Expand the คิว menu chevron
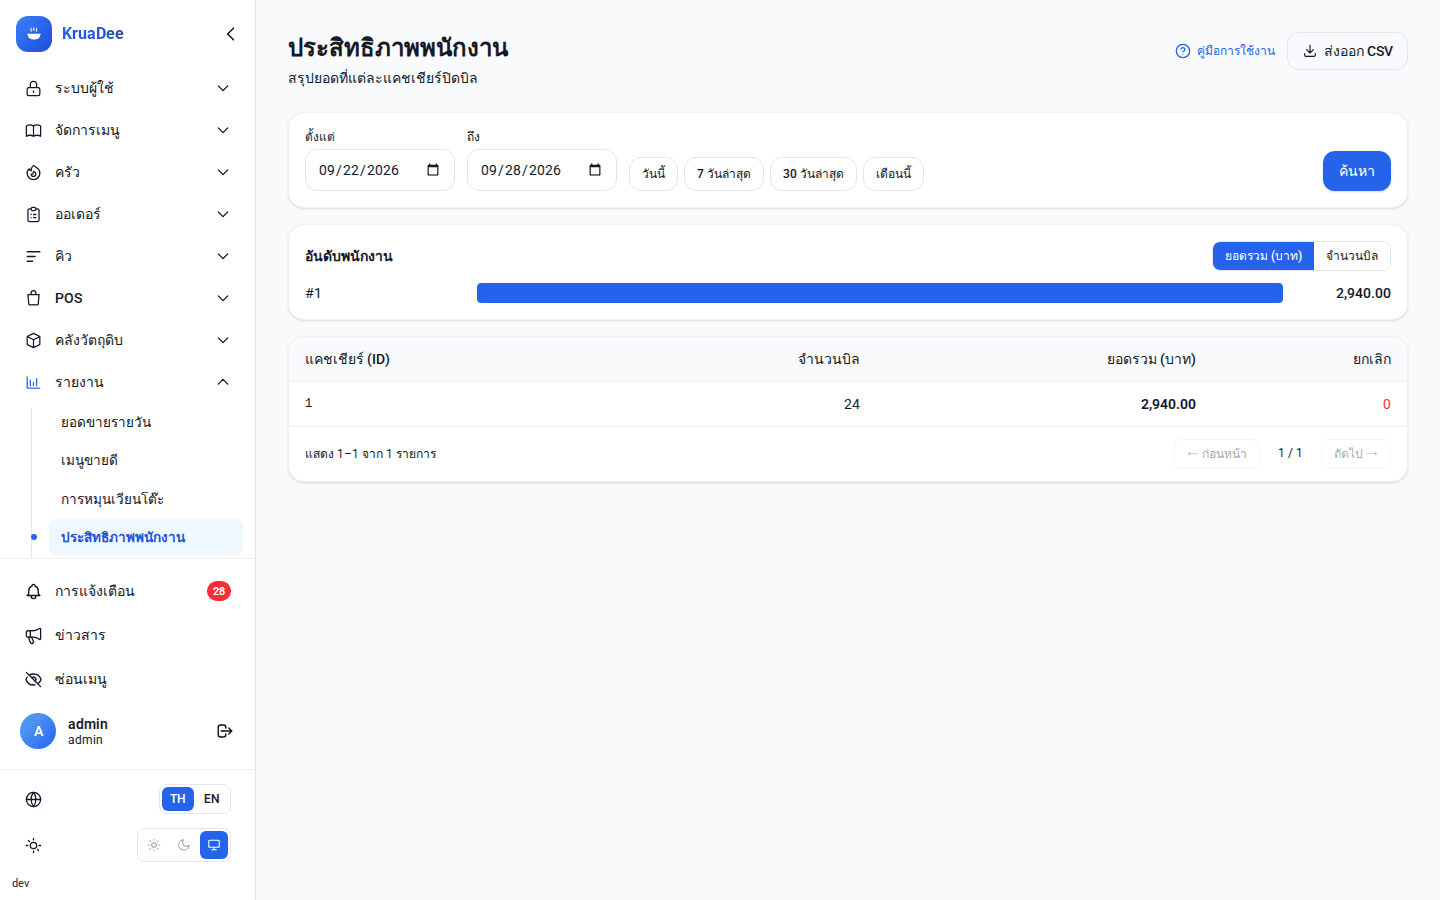 tap(223, 256)
